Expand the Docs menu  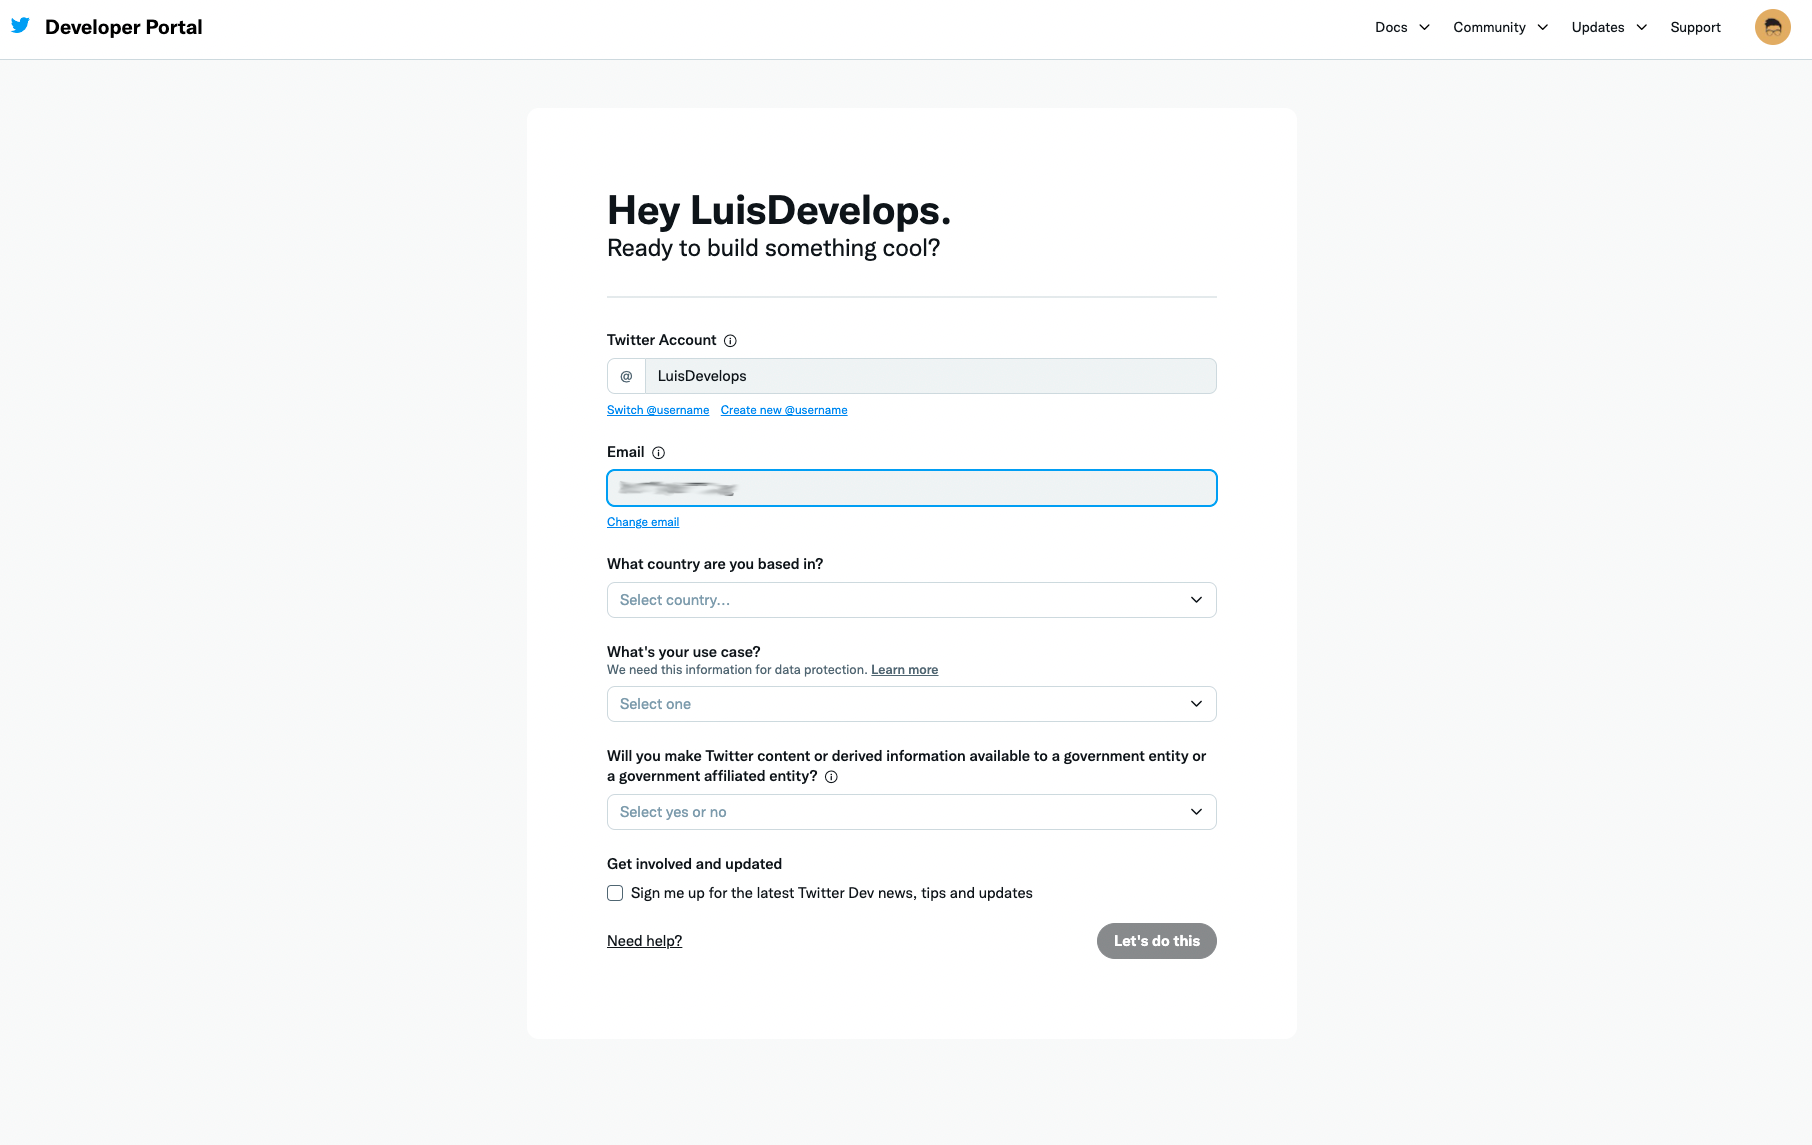click(x=1402, y=27)
